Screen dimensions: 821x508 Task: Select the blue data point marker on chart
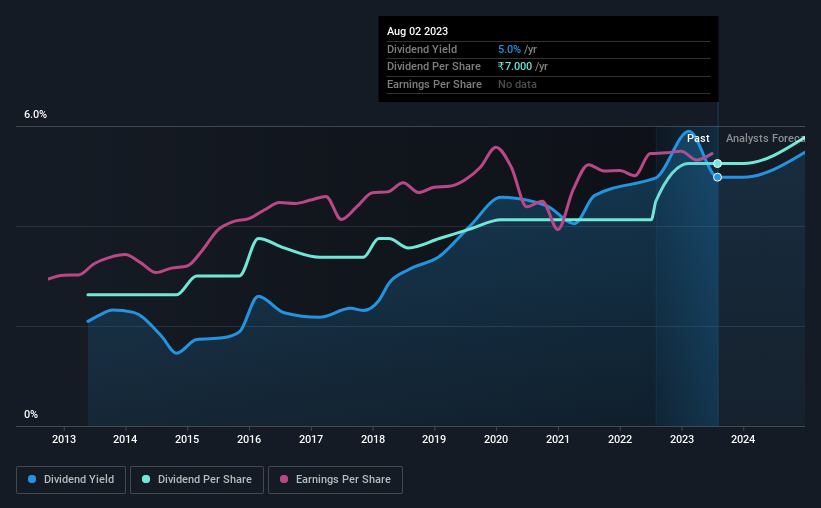(717, 177)
